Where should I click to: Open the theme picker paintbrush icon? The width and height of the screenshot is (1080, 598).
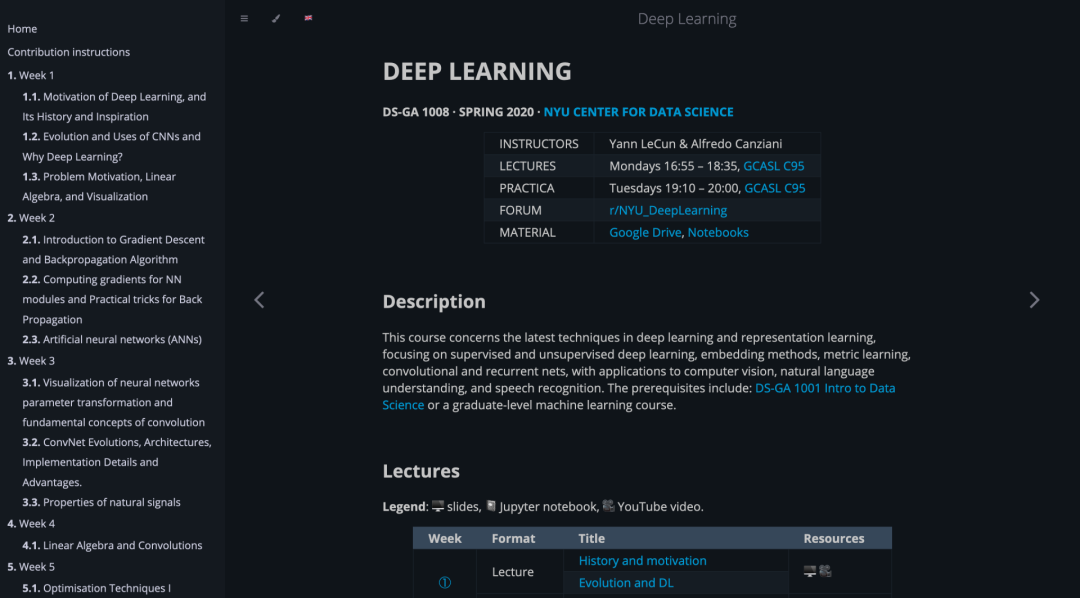(x=276, y=19)
